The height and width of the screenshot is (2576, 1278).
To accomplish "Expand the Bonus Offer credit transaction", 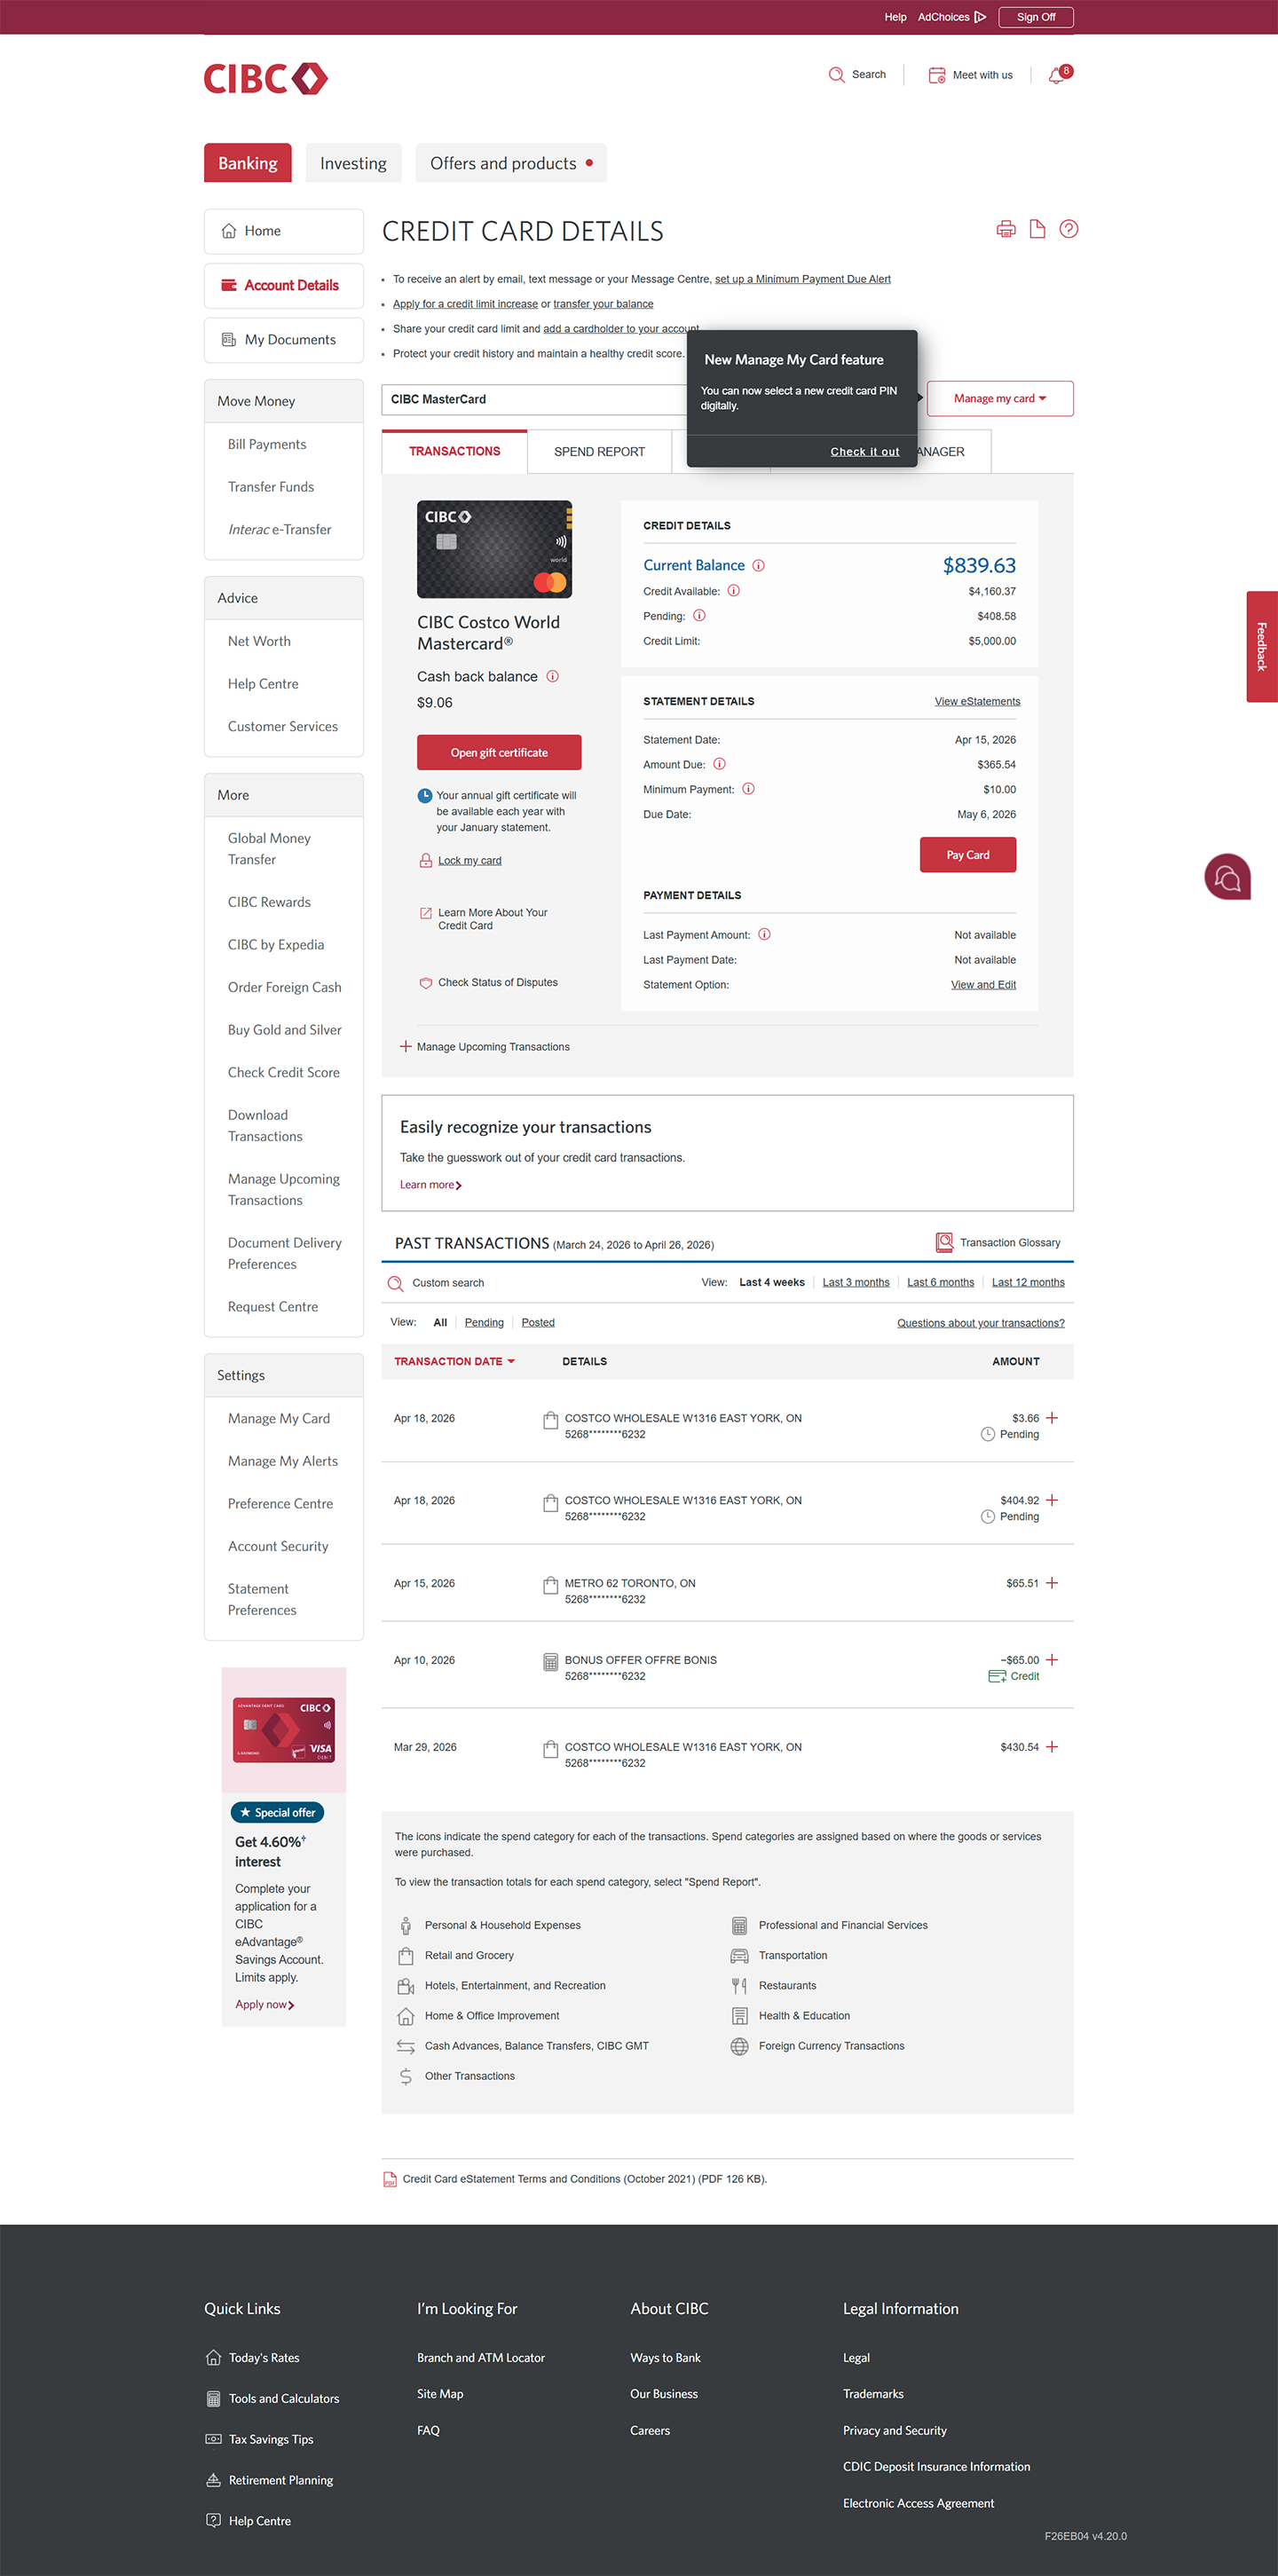I will pos(1052,1661).
